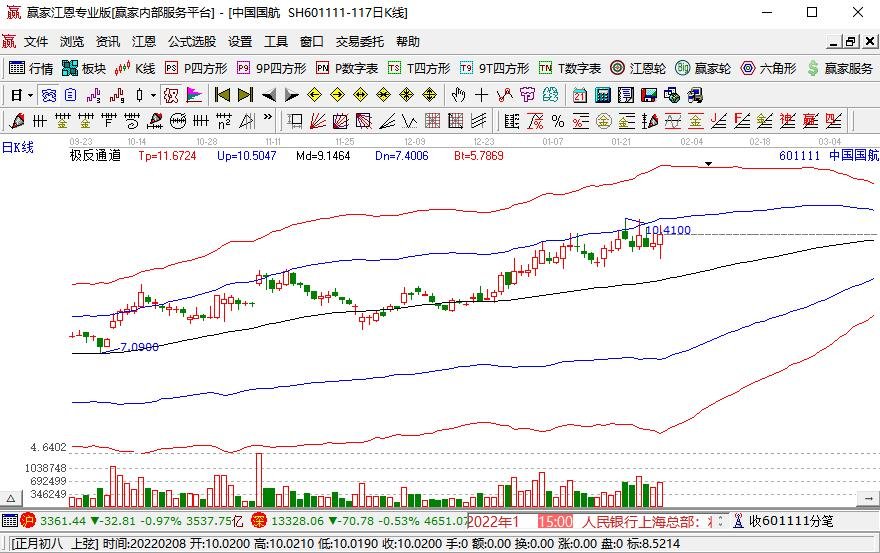Click the 沪 Shanghai index badge

pyautogui.click(x=28, y=520)
